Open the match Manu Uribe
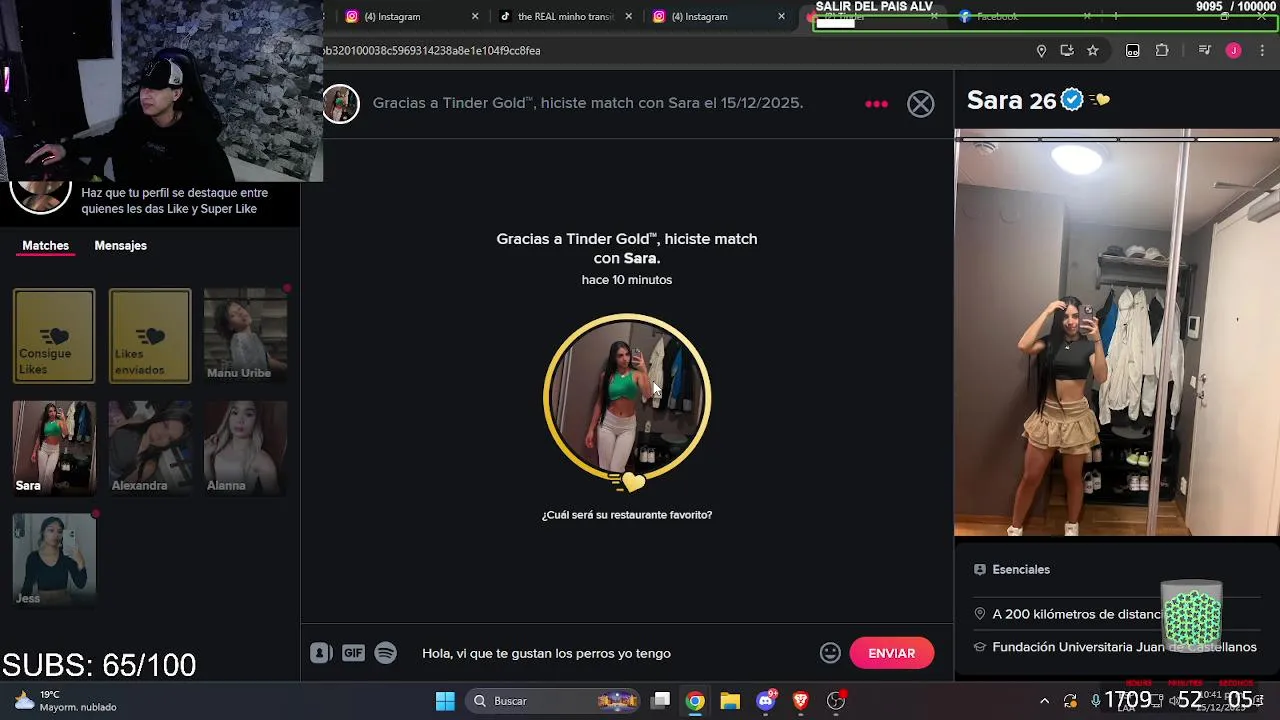The width and height of the screenshot is (1280, 720). tap(245, 336)
